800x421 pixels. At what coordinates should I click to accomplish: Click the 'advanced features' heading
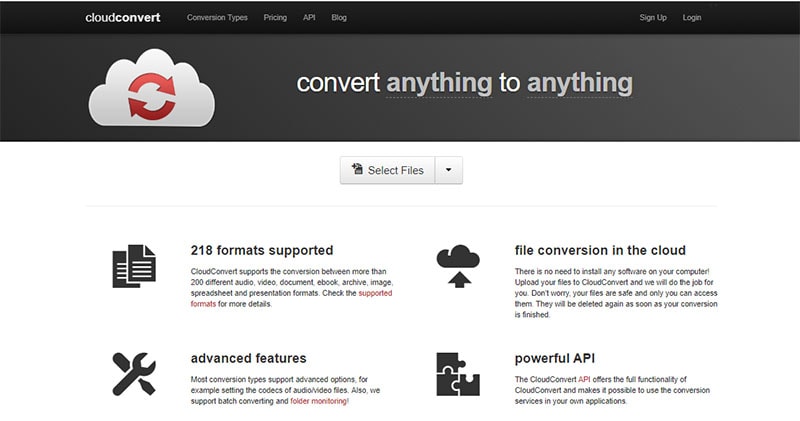(248, 358)
